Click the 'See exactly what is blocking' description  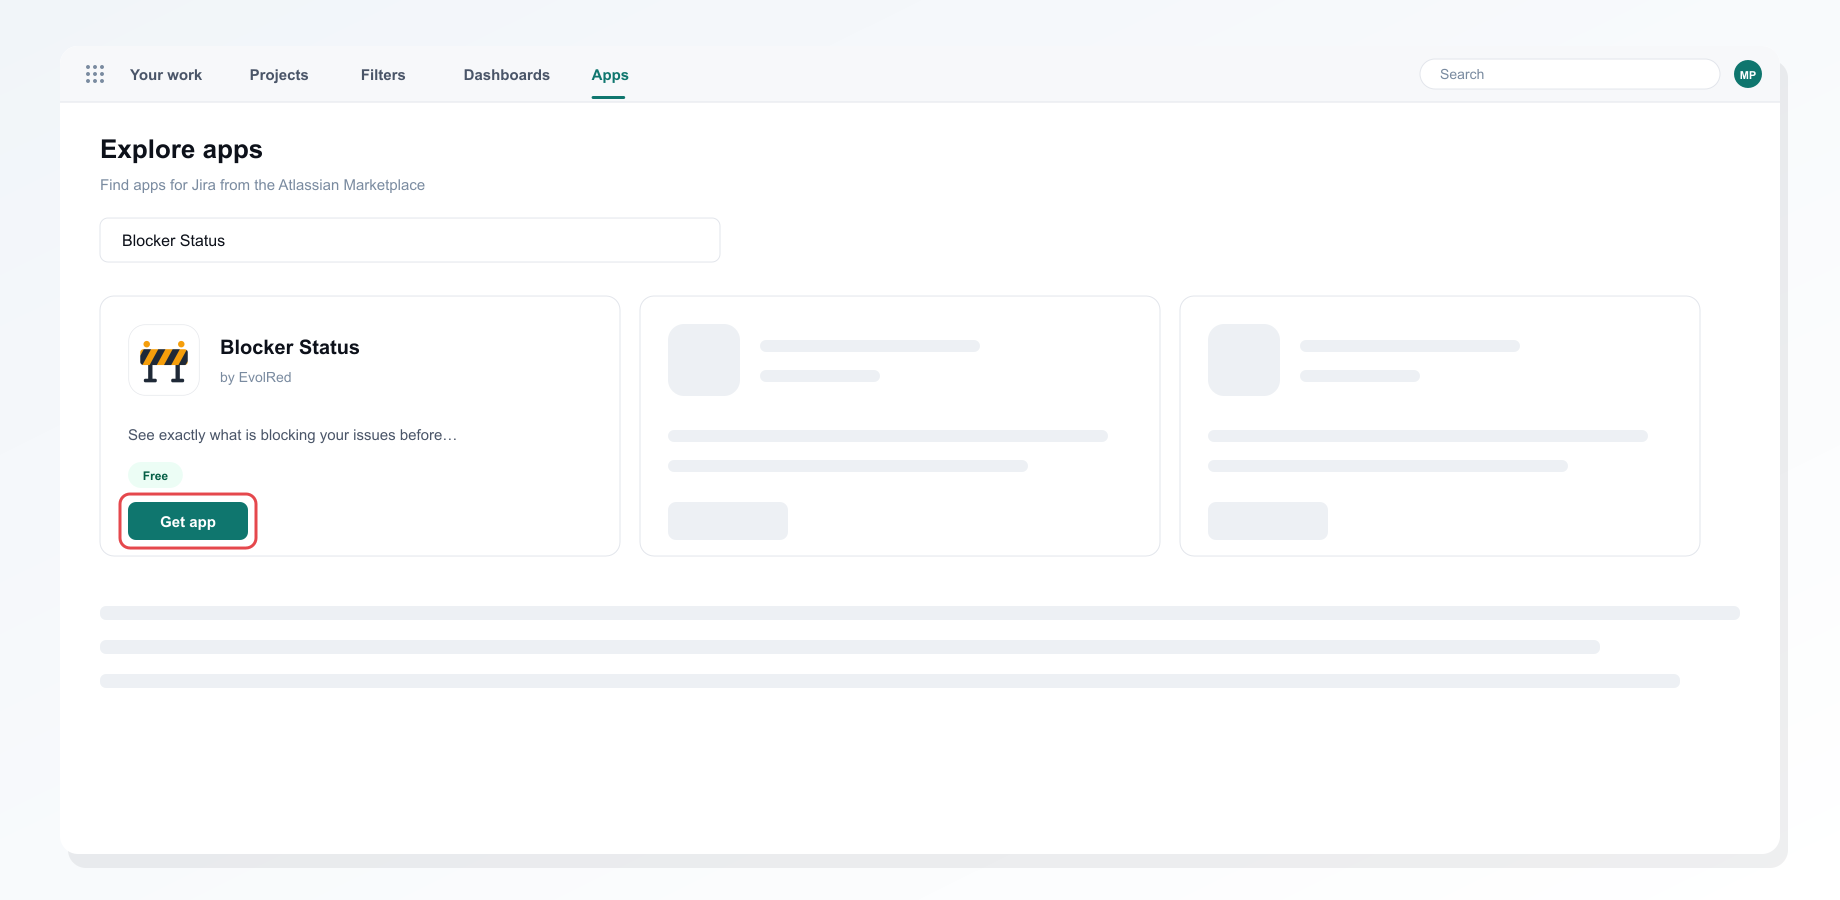(292, 435)
